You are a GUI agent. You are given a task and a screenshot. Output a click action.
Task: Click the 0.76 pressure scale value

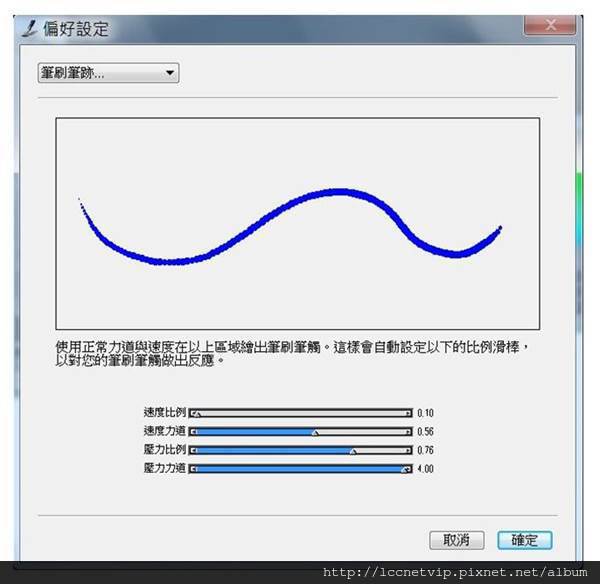(x=425, y=450)
